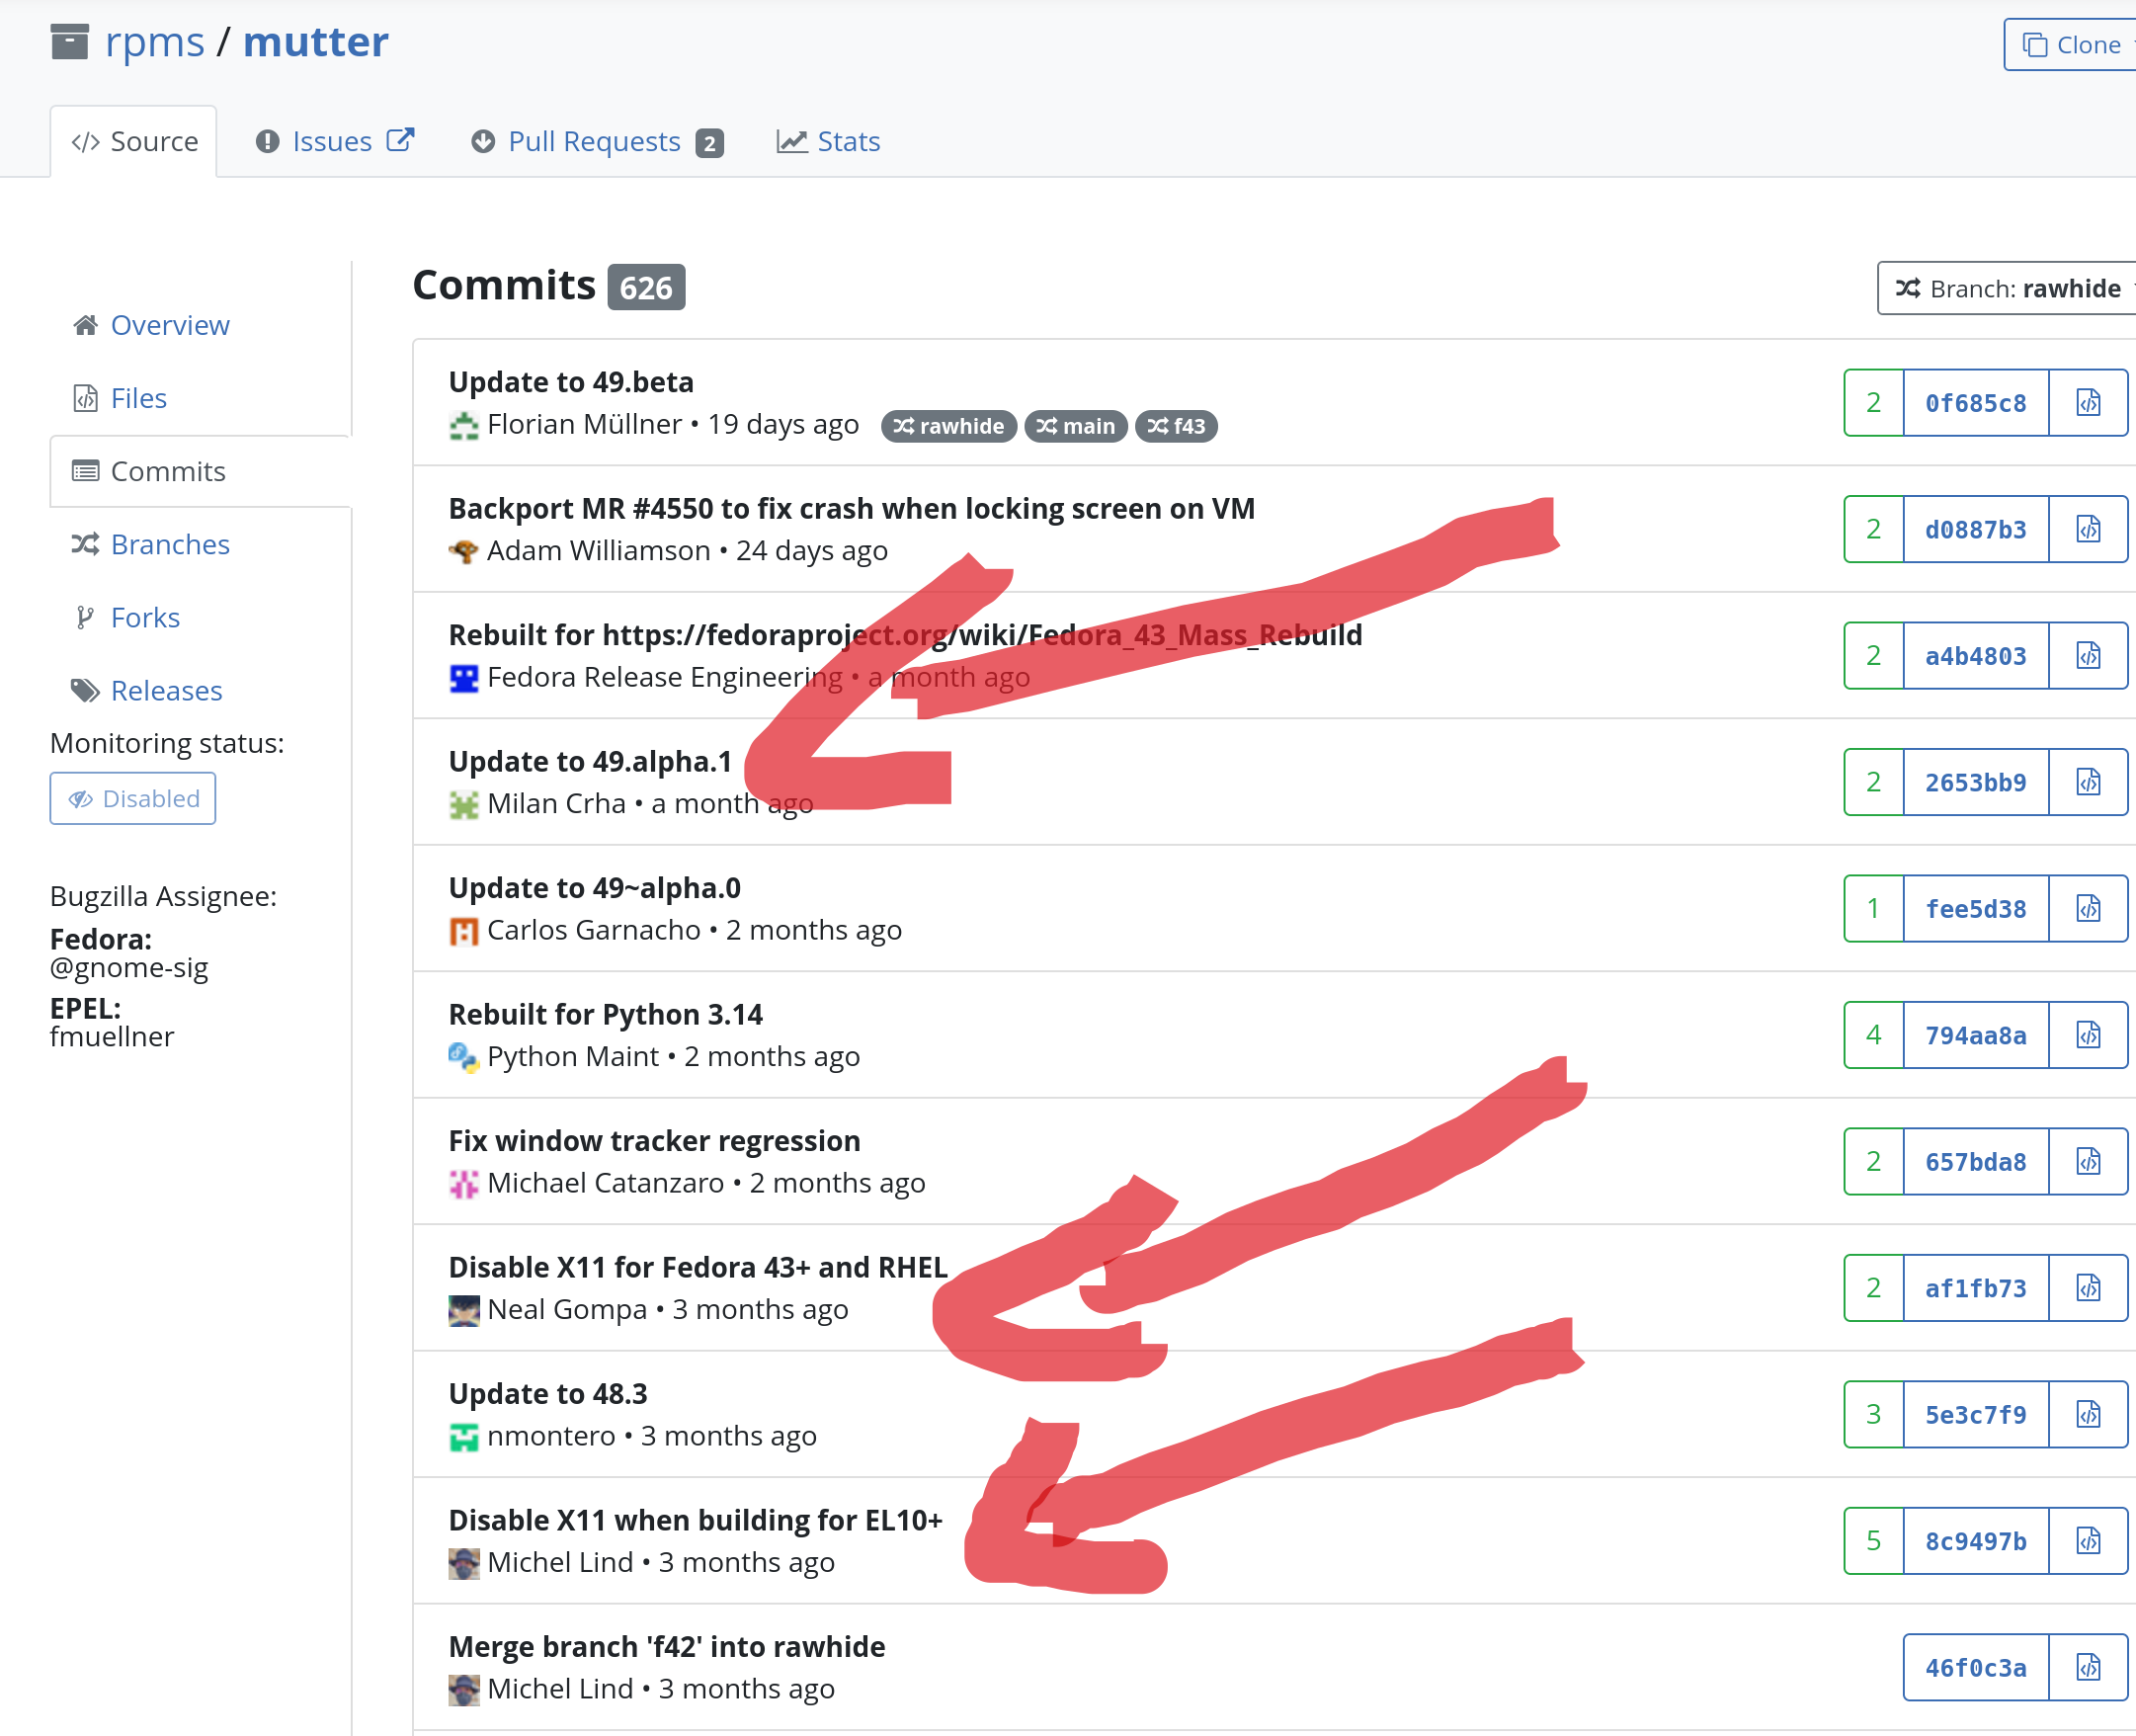View tree for commit 5e3c7f9
Screen dimensions: 2136x1736
pyautogui.click(x=2088, y=1415)
